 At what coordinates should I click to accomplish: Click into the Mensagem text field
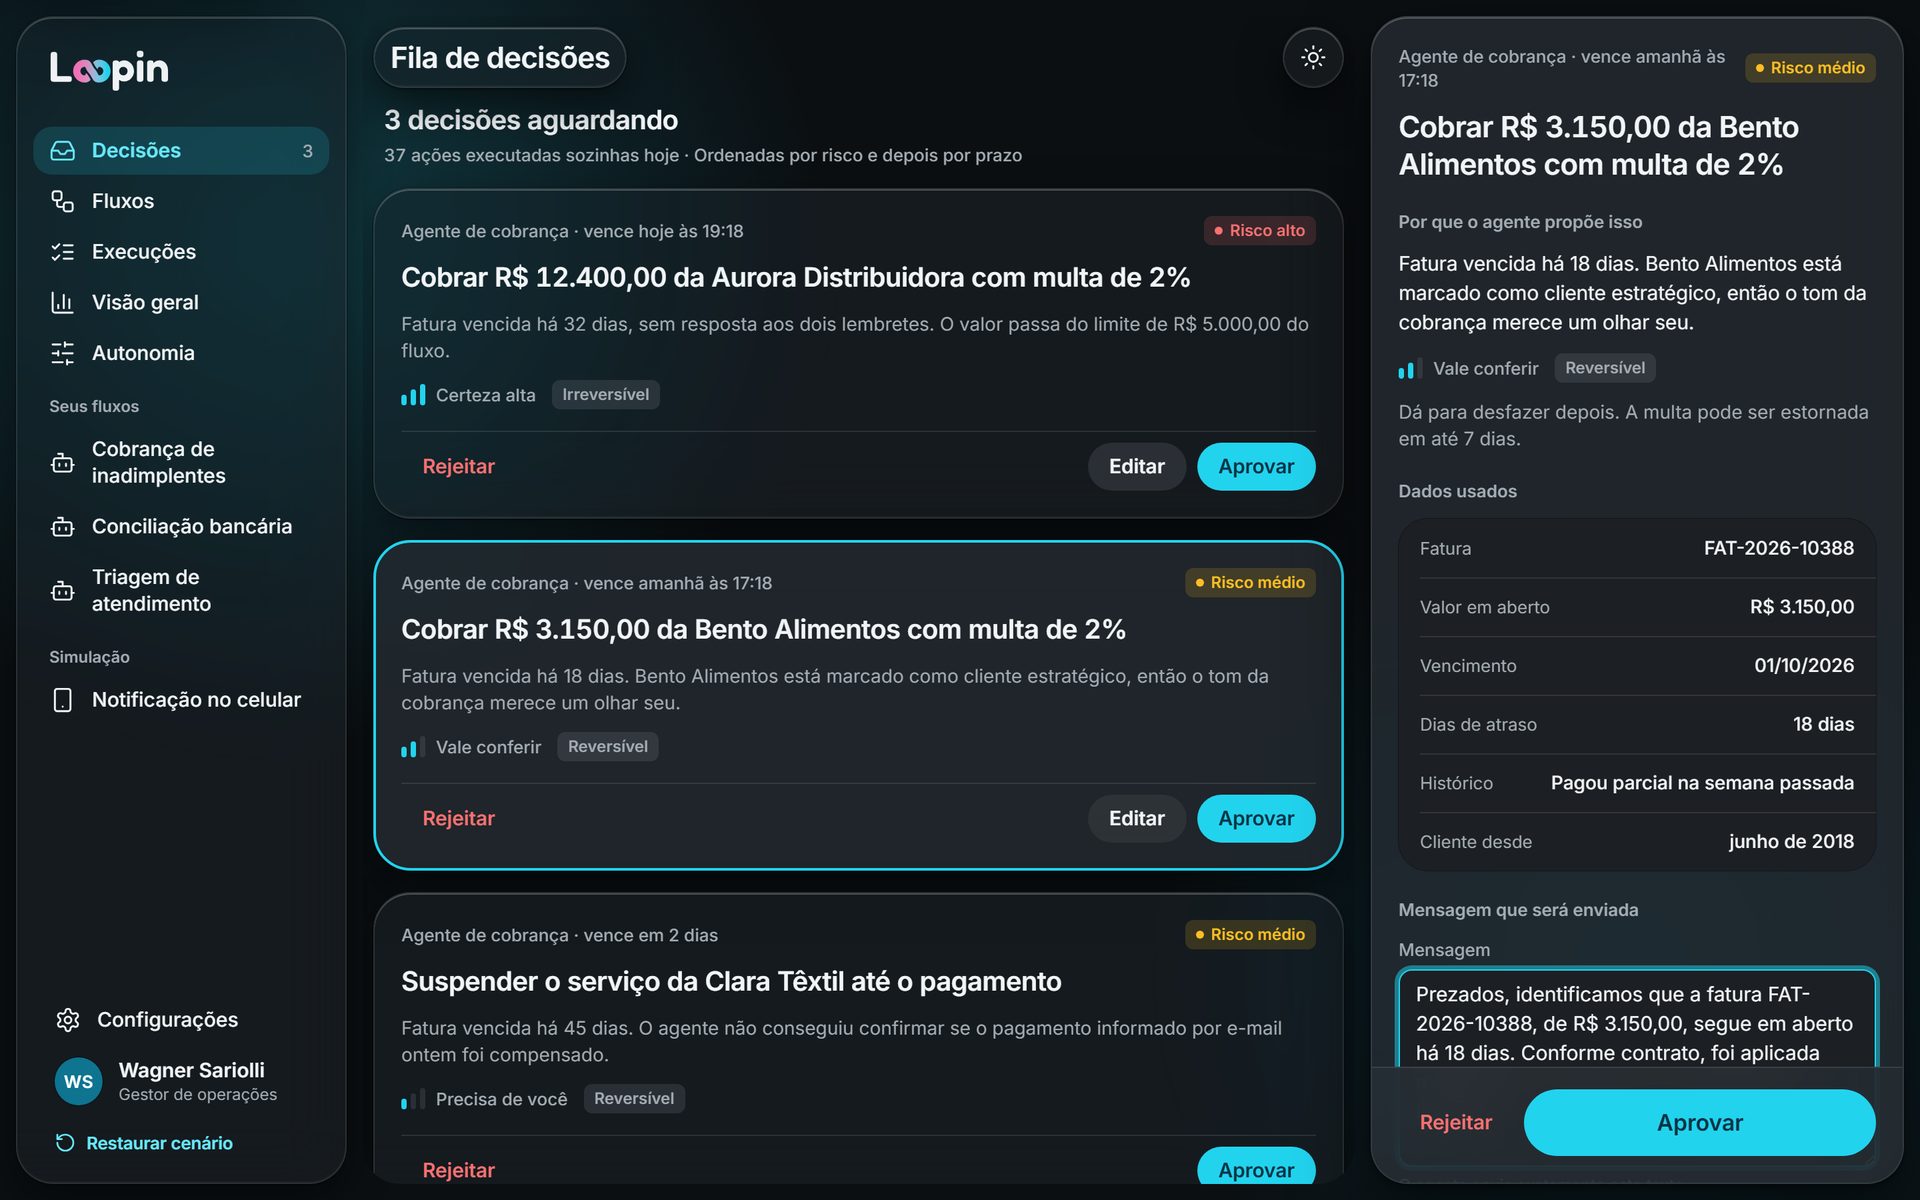[1637, 1020]
